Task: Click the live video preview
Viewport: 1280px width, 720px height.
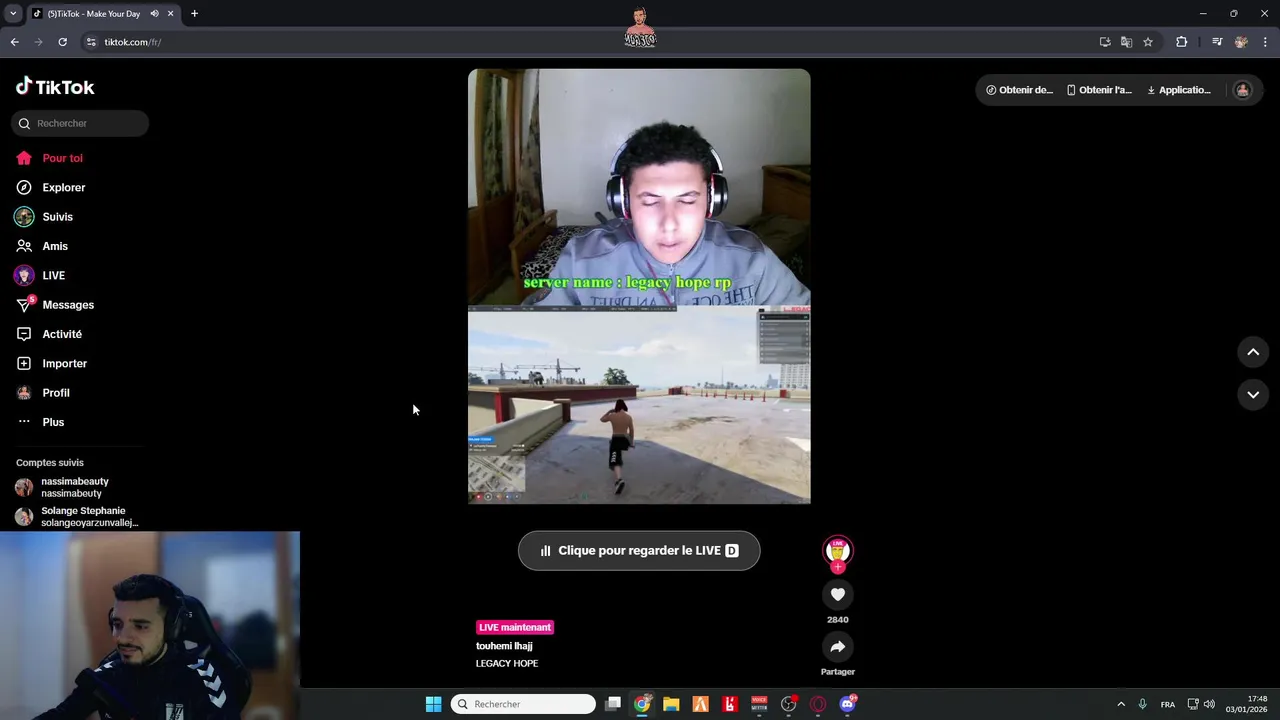Action: [639, 286]
